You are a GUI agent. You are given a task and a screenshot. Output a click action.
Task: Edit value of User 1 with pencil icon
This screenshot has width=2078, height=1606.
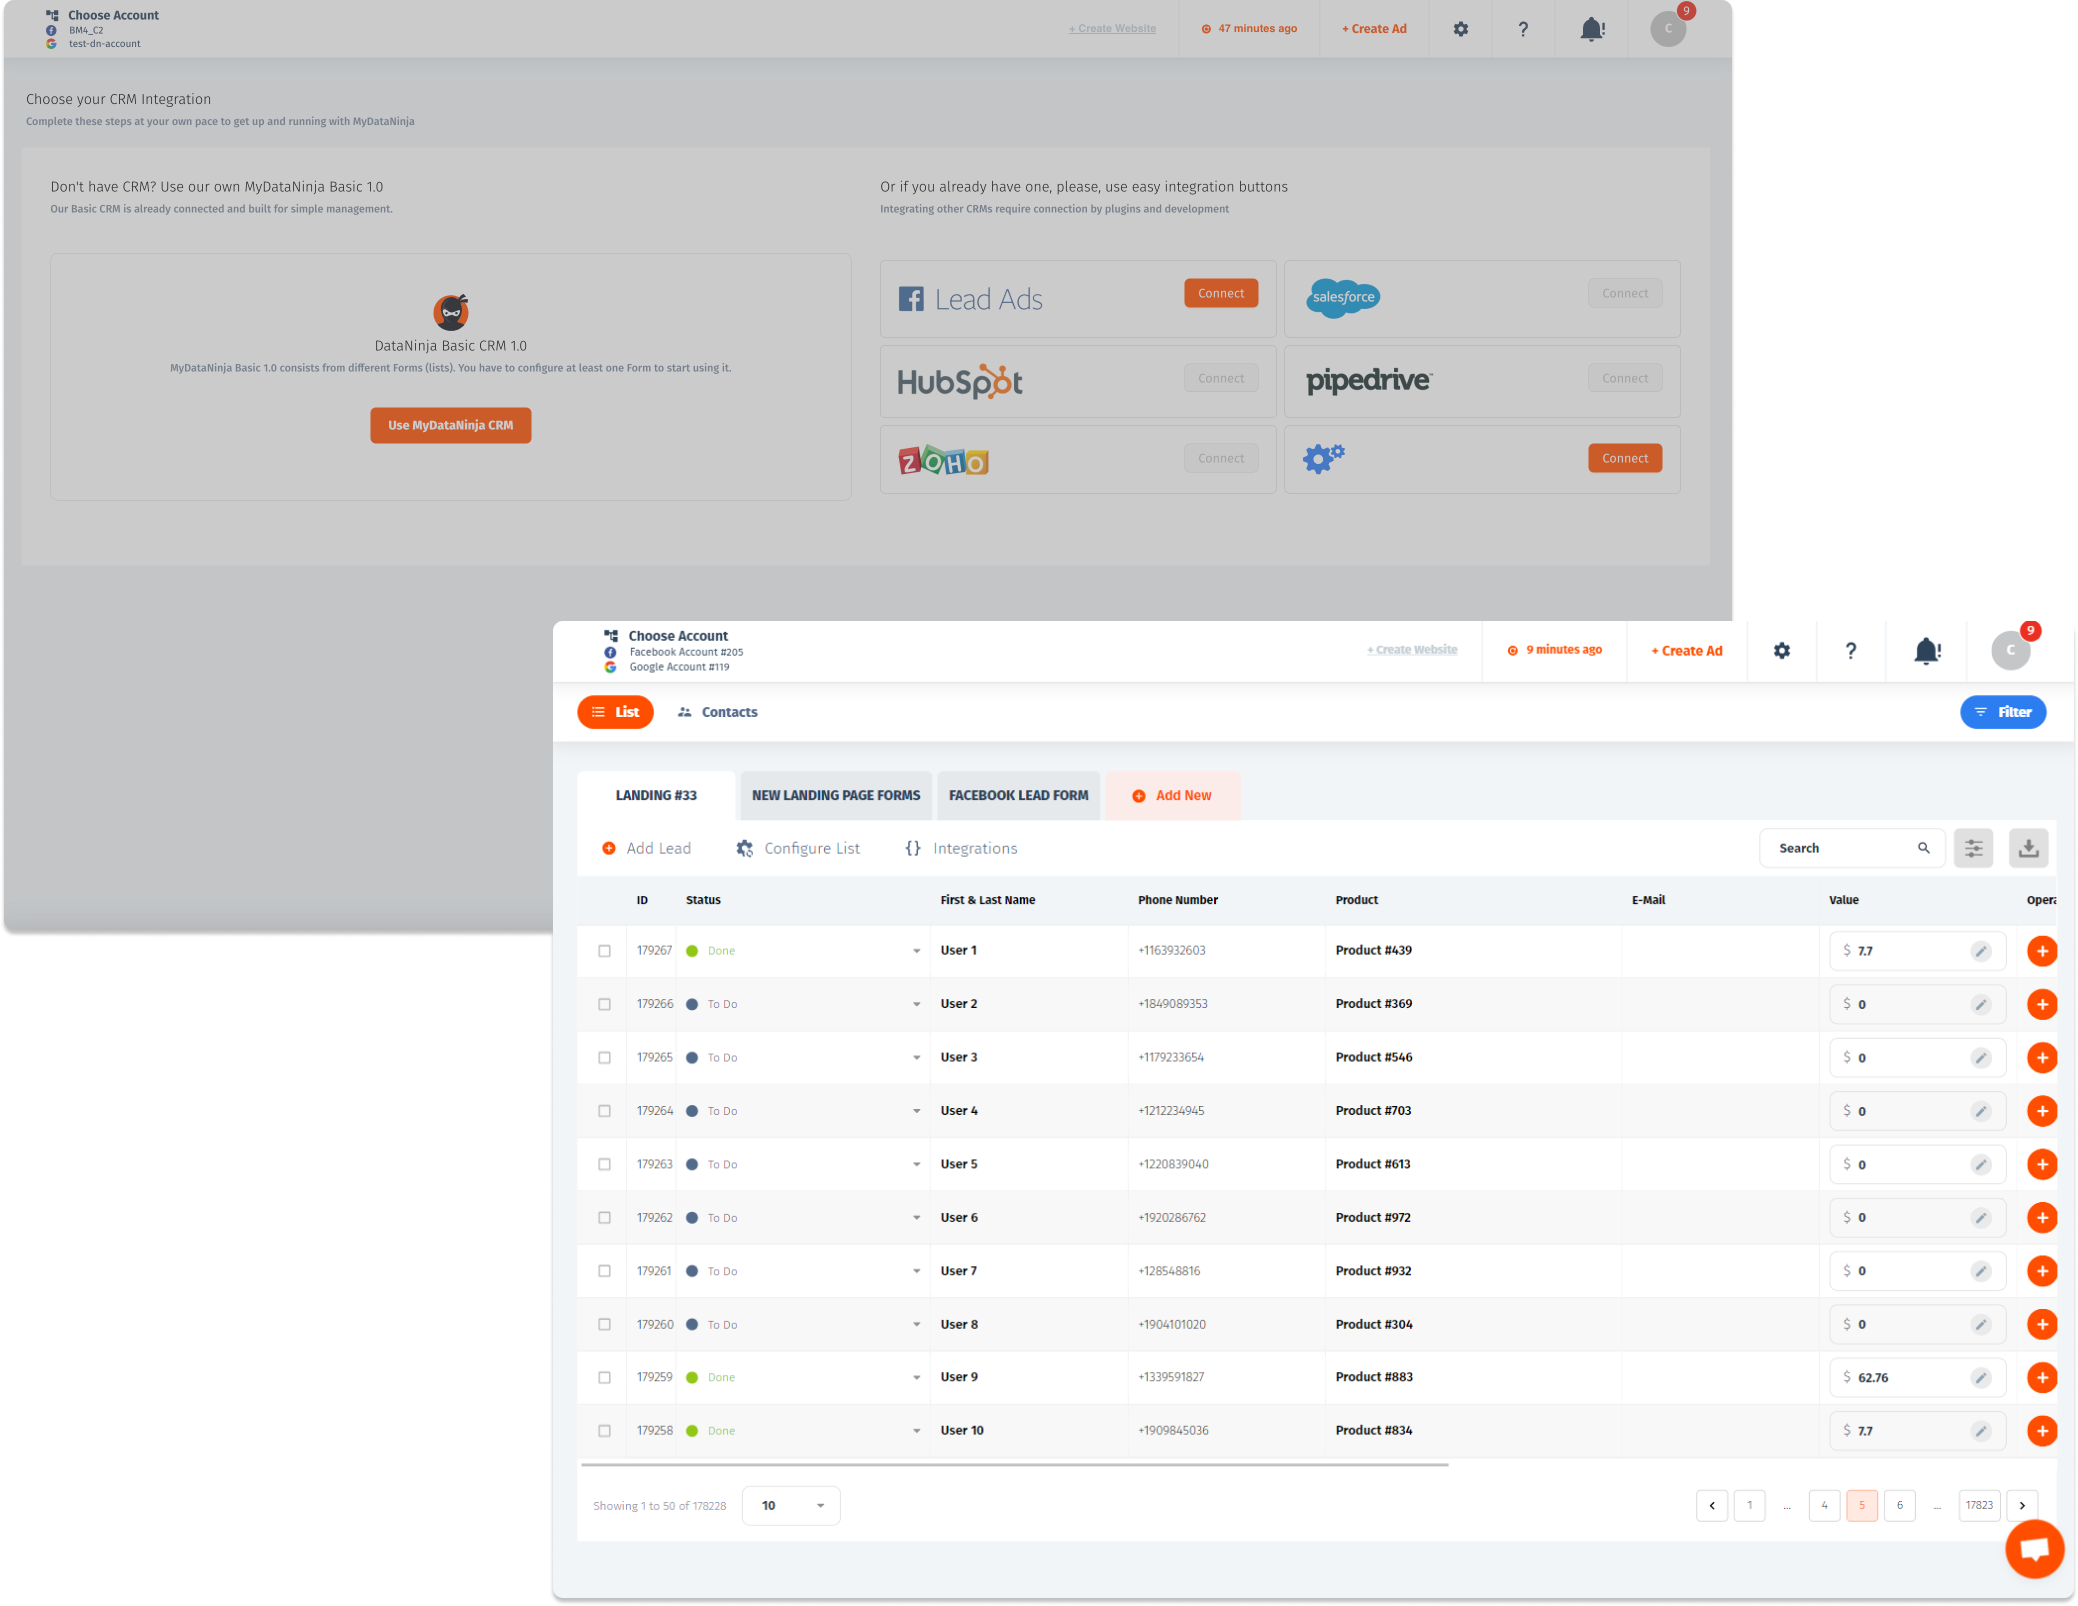[1980, 951]
